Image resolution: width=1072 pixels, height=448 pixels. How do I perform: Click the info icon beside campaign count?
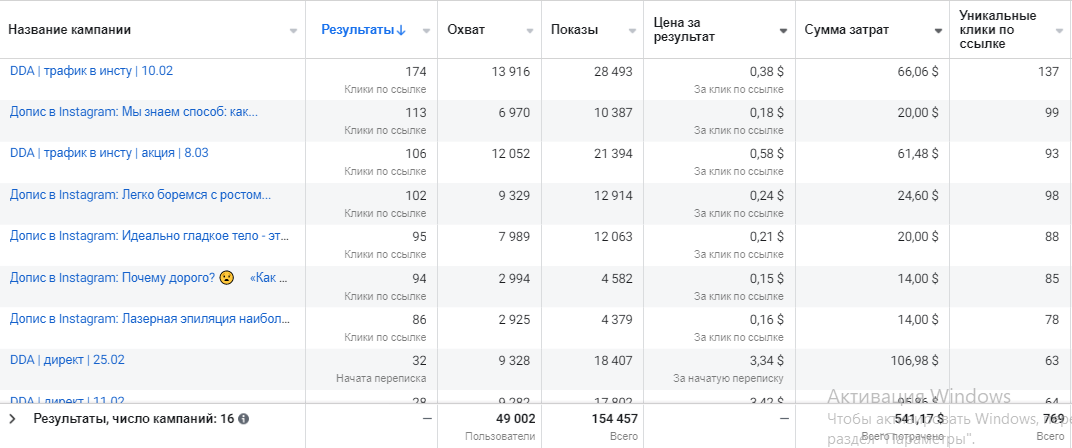244,419
